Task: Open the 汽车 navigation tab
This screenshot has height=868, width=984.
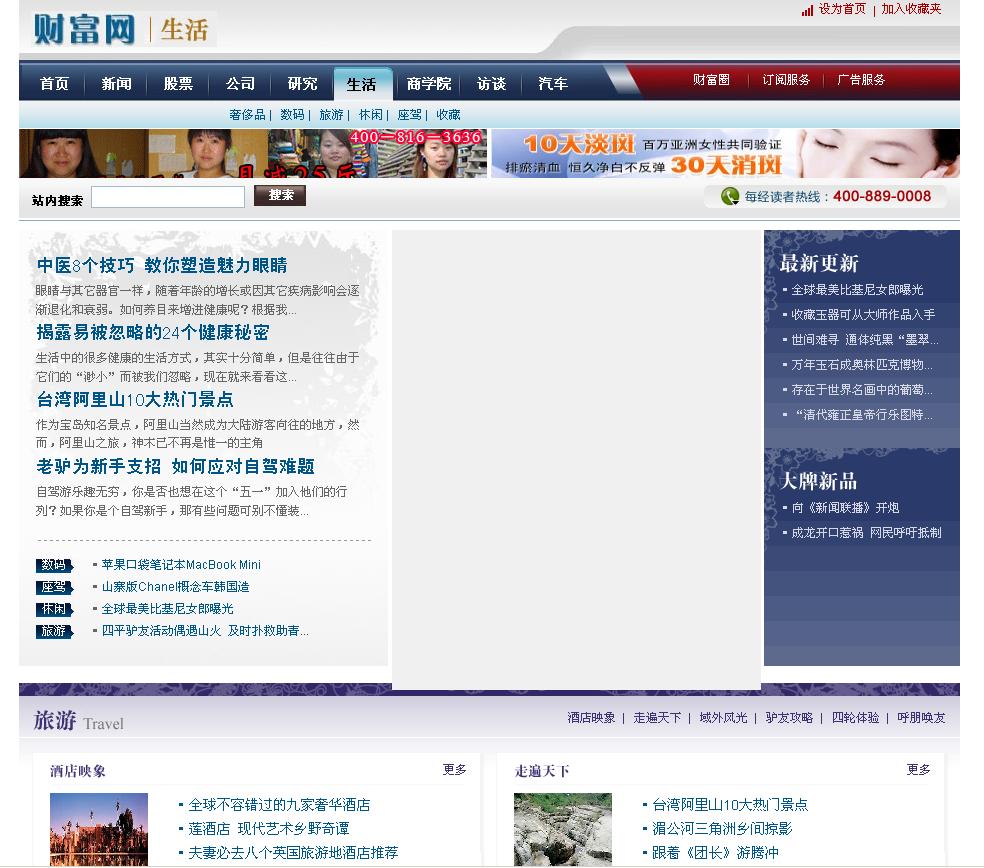Action: 553,83
